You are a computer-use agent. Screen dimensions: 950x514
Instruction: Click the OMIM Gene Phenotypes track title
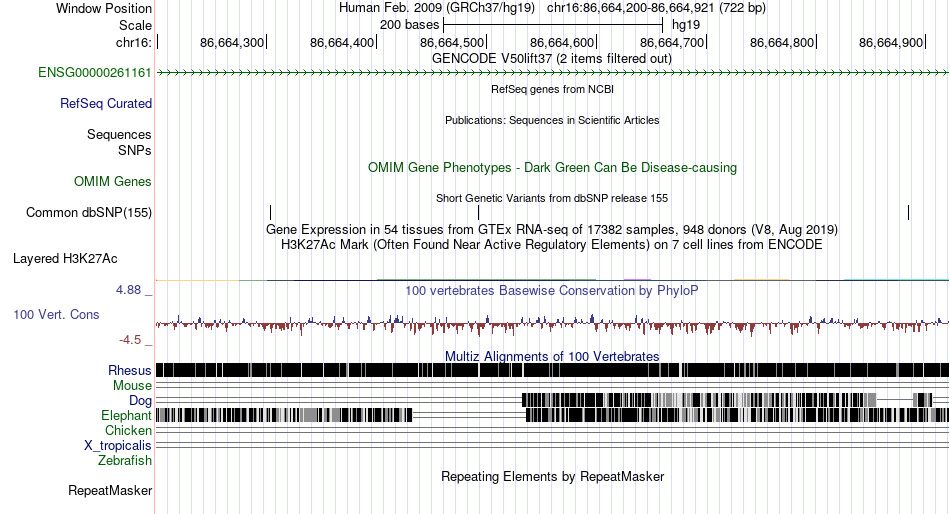552,167
